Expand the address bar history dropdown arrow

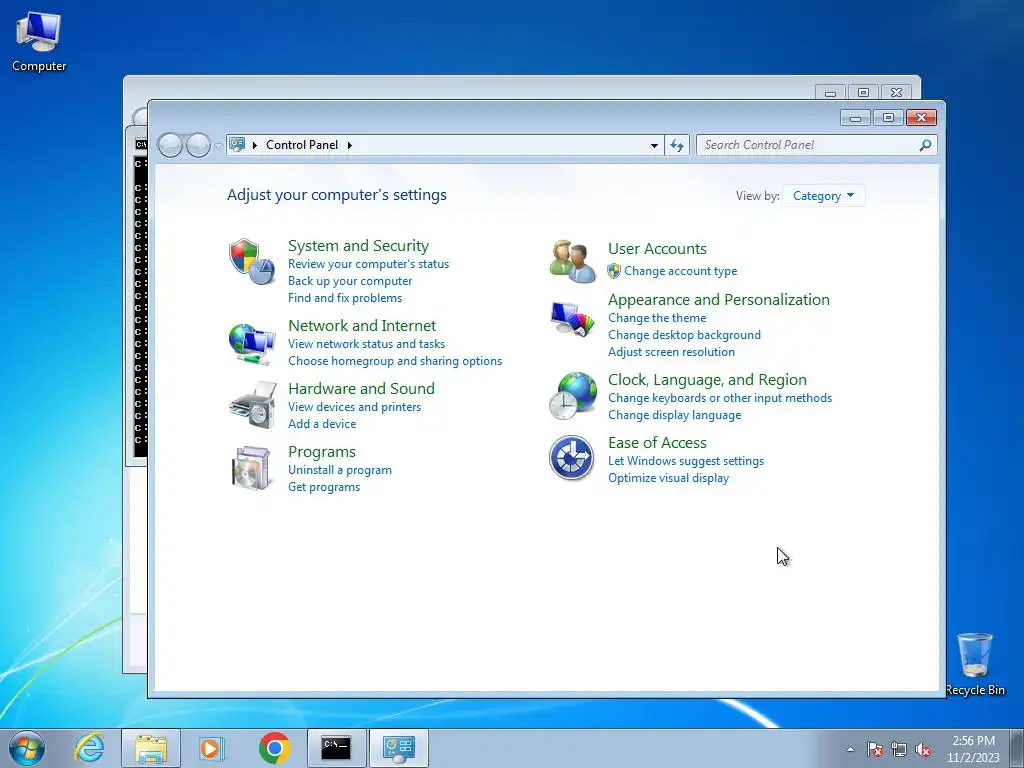tap(654, 145)
